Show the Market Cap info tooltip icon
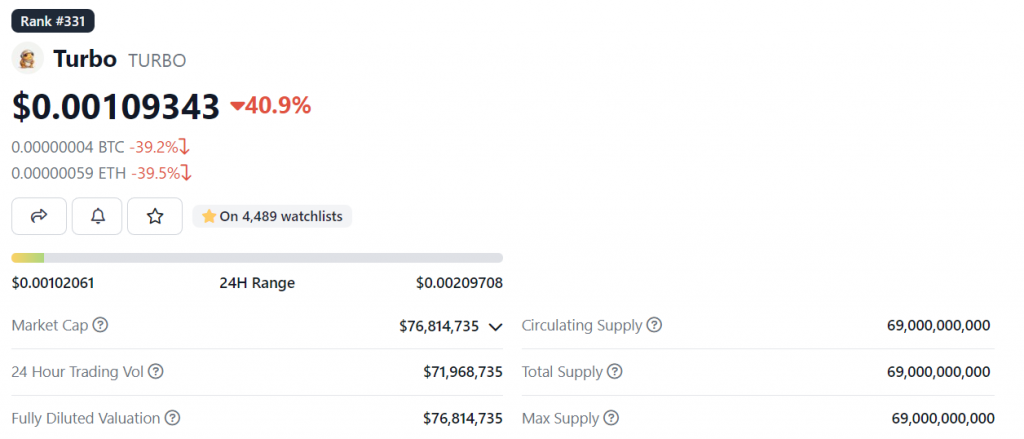This screenshot has height=439, width=1024. tap(100, 325)
